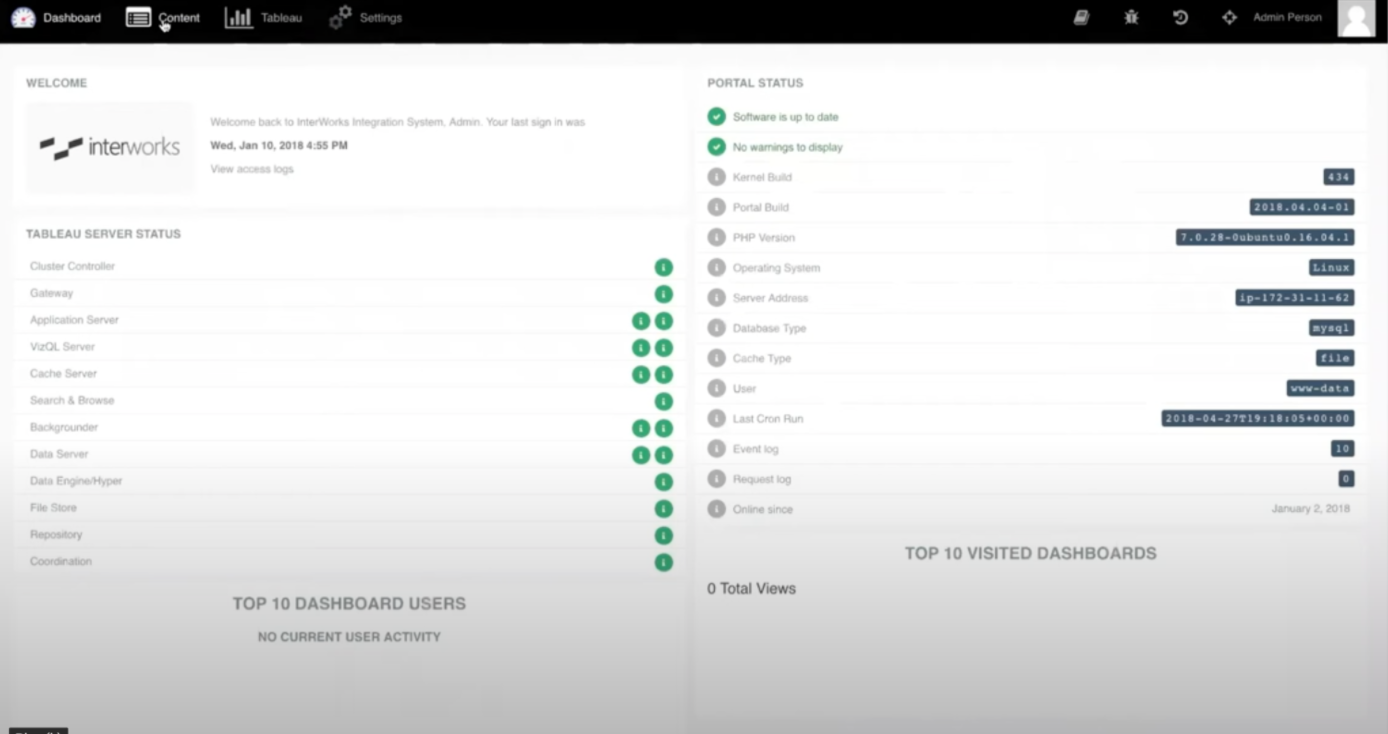This screenshot has height=734, width=1388.
Task: Click the VizQL Server row label
Action: coord(62,347)
